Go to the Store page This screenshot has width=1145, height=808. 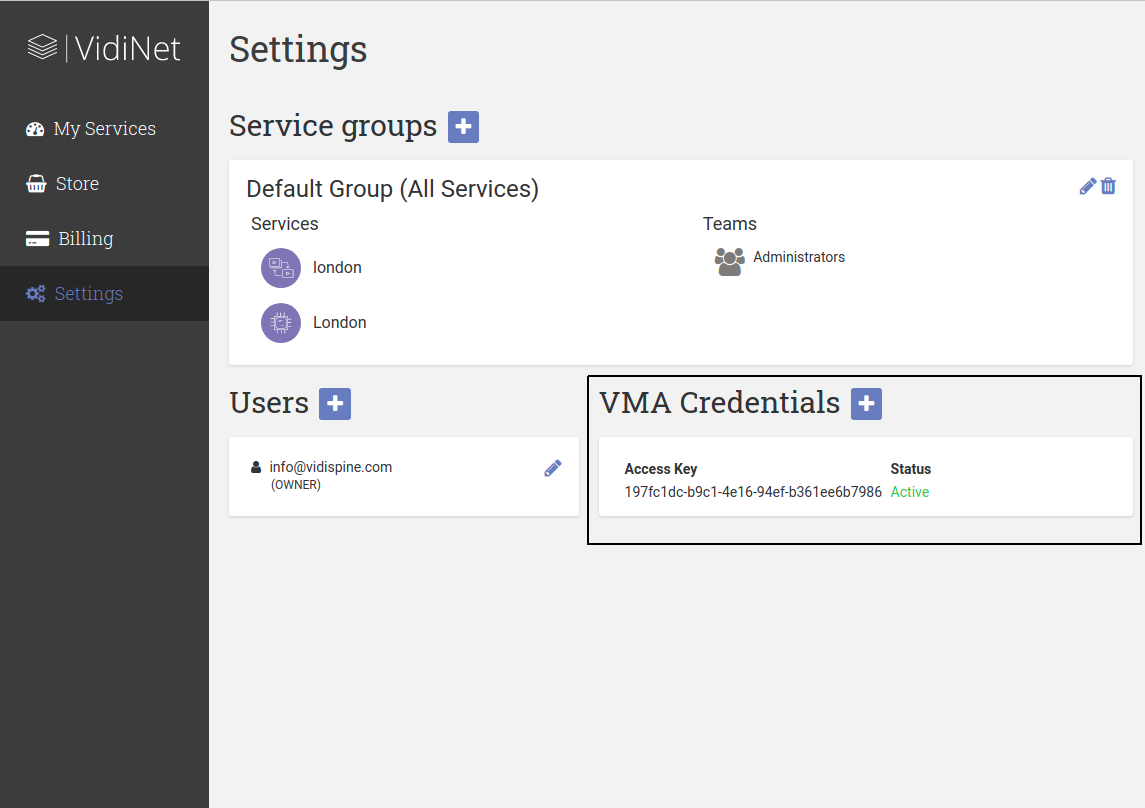(76, 184)
